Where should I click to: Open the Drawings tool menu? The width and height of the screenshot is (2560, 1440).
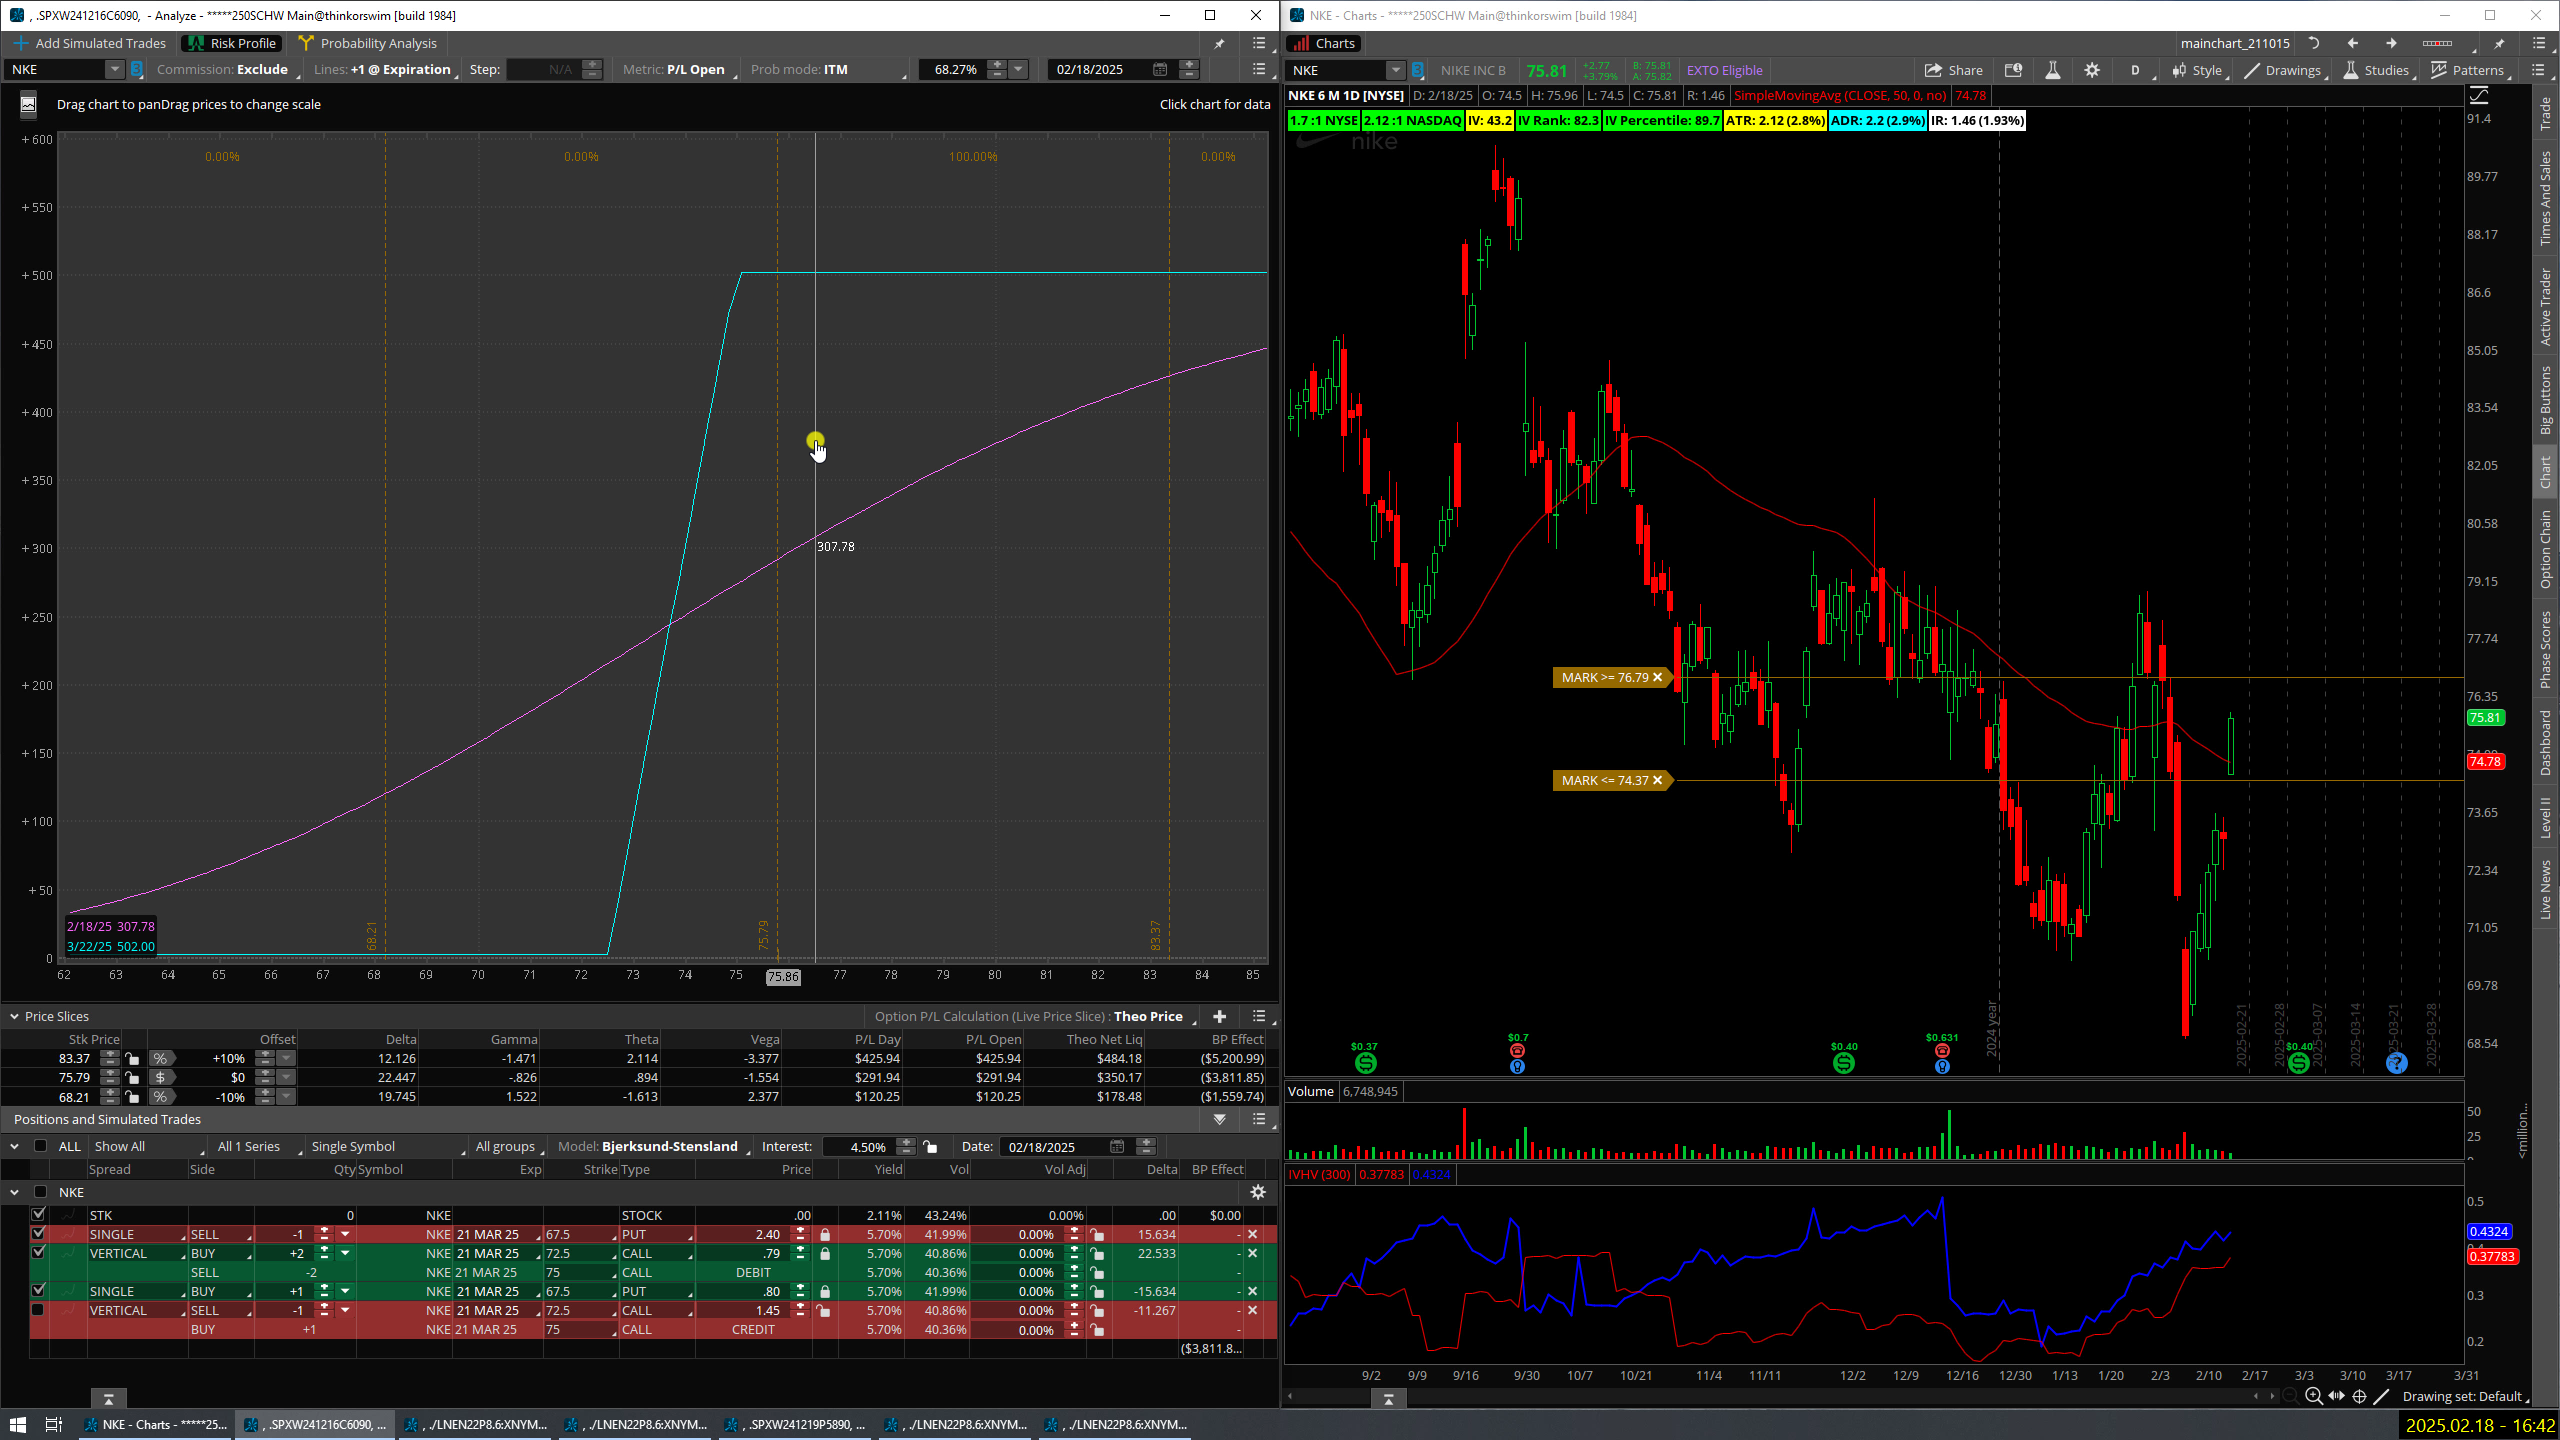(x=2282, y=70)
